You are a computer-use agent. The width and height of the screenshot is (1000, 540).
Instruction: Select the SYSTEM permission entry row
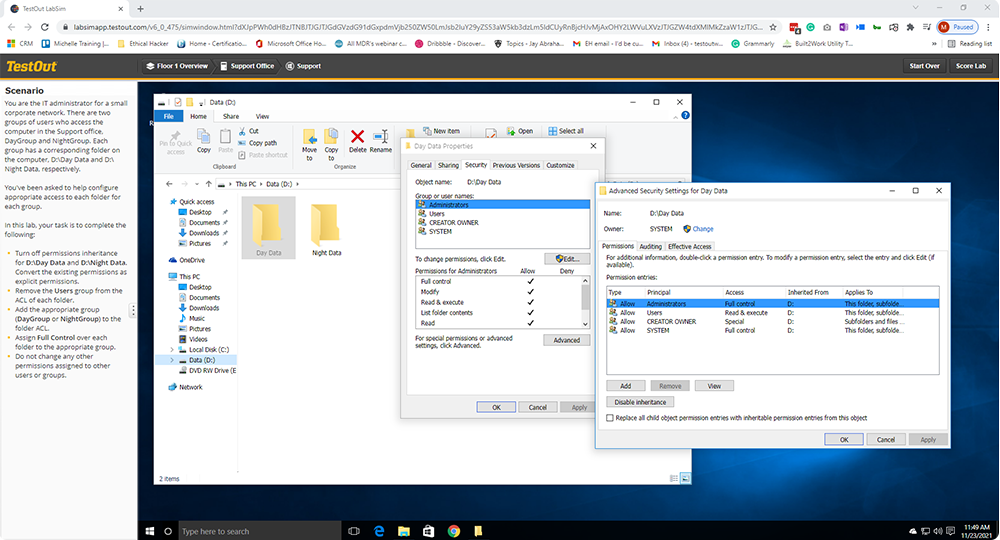point(772,331)
